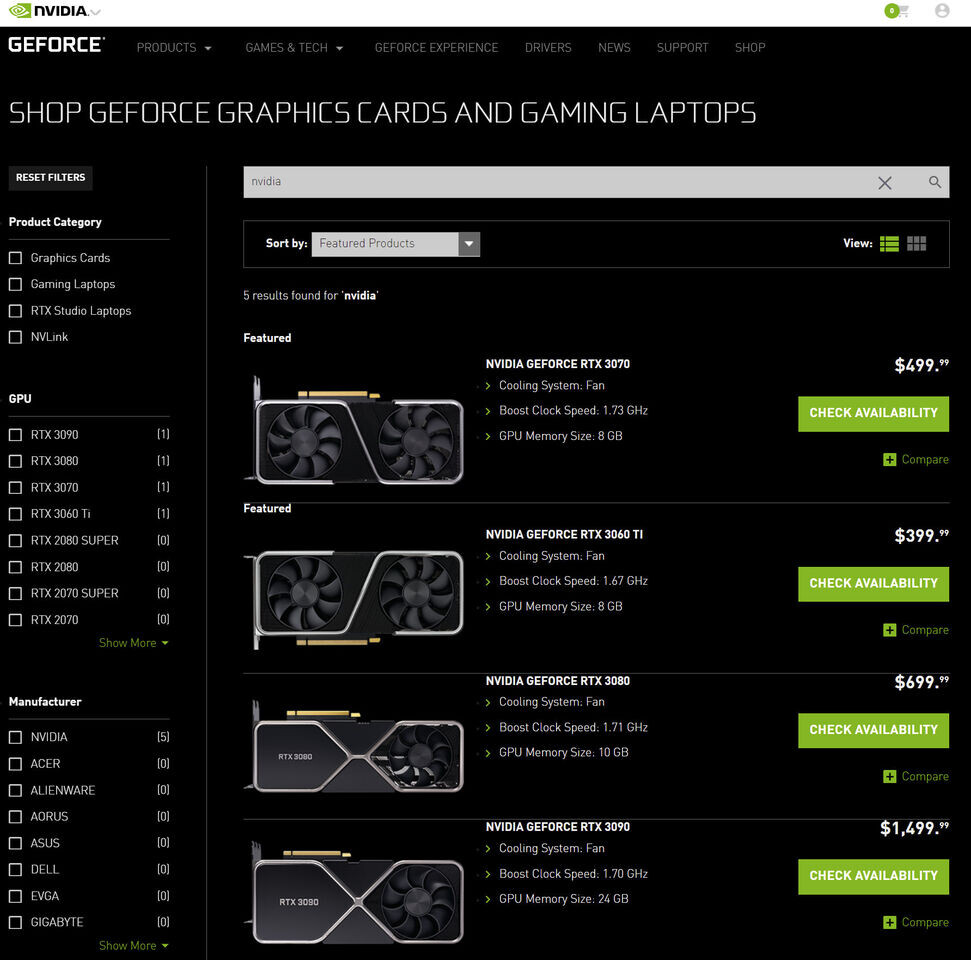This screenshot has width=971, height=960.
Task: Tick the RTX 2080 SUPER GPU checkbox
Action: tap(15, 541)
